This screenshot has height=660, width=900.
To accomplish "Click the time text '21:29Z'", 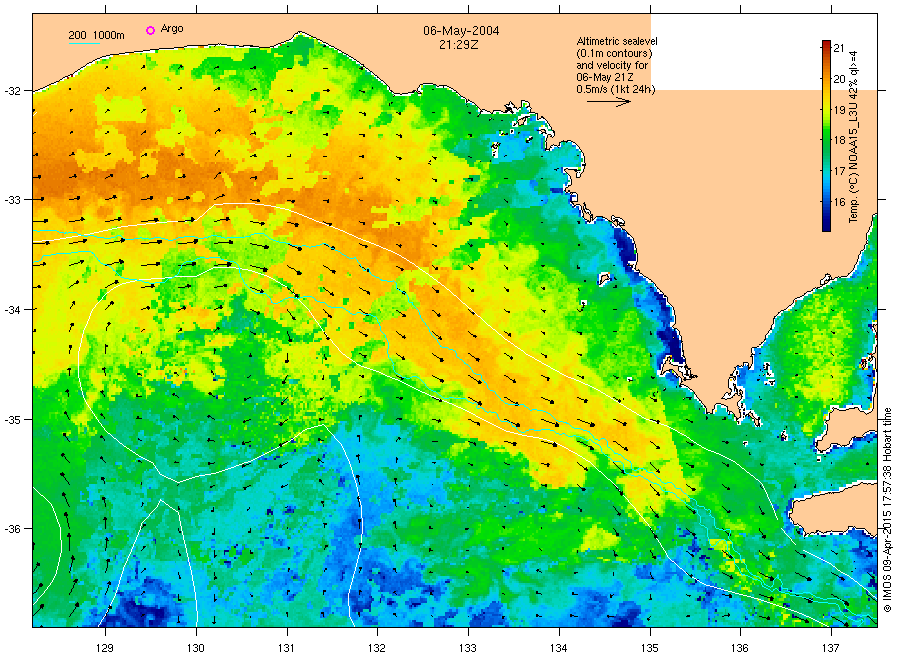I will coord(458,45).
